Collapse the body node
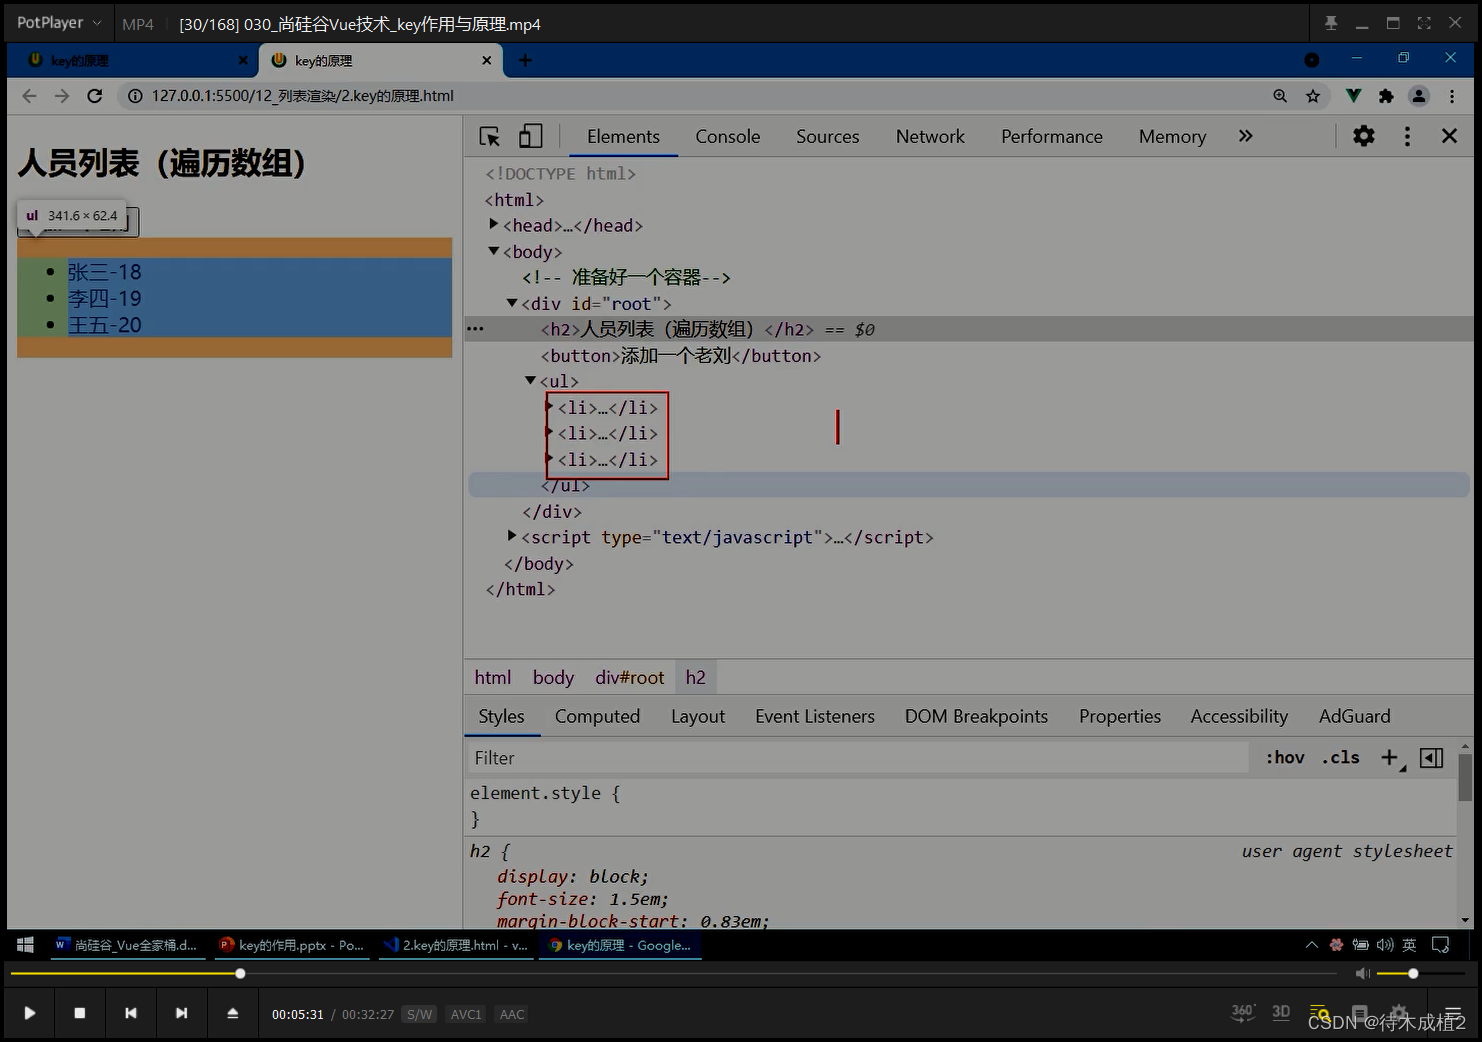This screenshot has height=1042, width=1482. pos(494,251)
